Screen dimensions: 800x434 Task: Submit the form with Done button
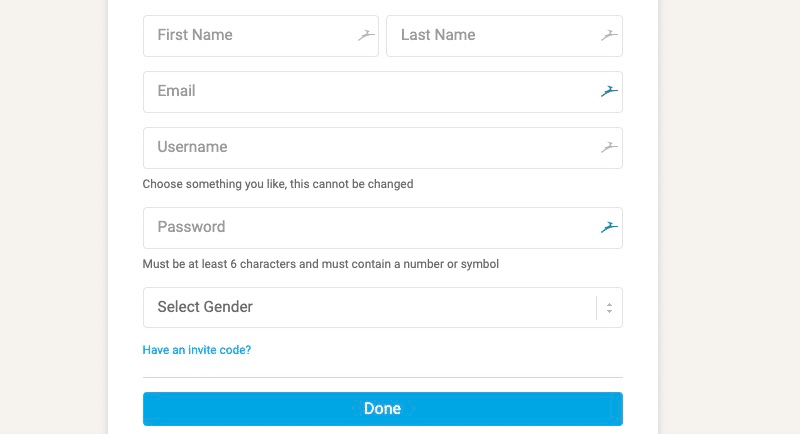pos(383,409)
